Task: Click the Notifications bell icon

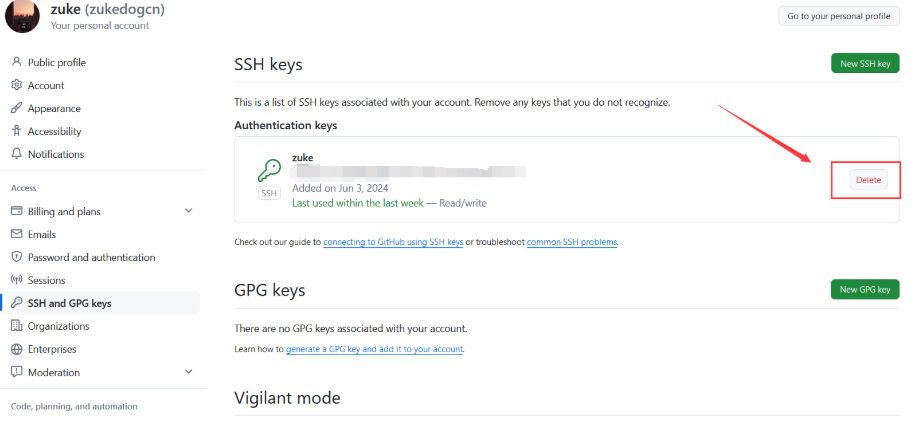Action: click(16, 154)
